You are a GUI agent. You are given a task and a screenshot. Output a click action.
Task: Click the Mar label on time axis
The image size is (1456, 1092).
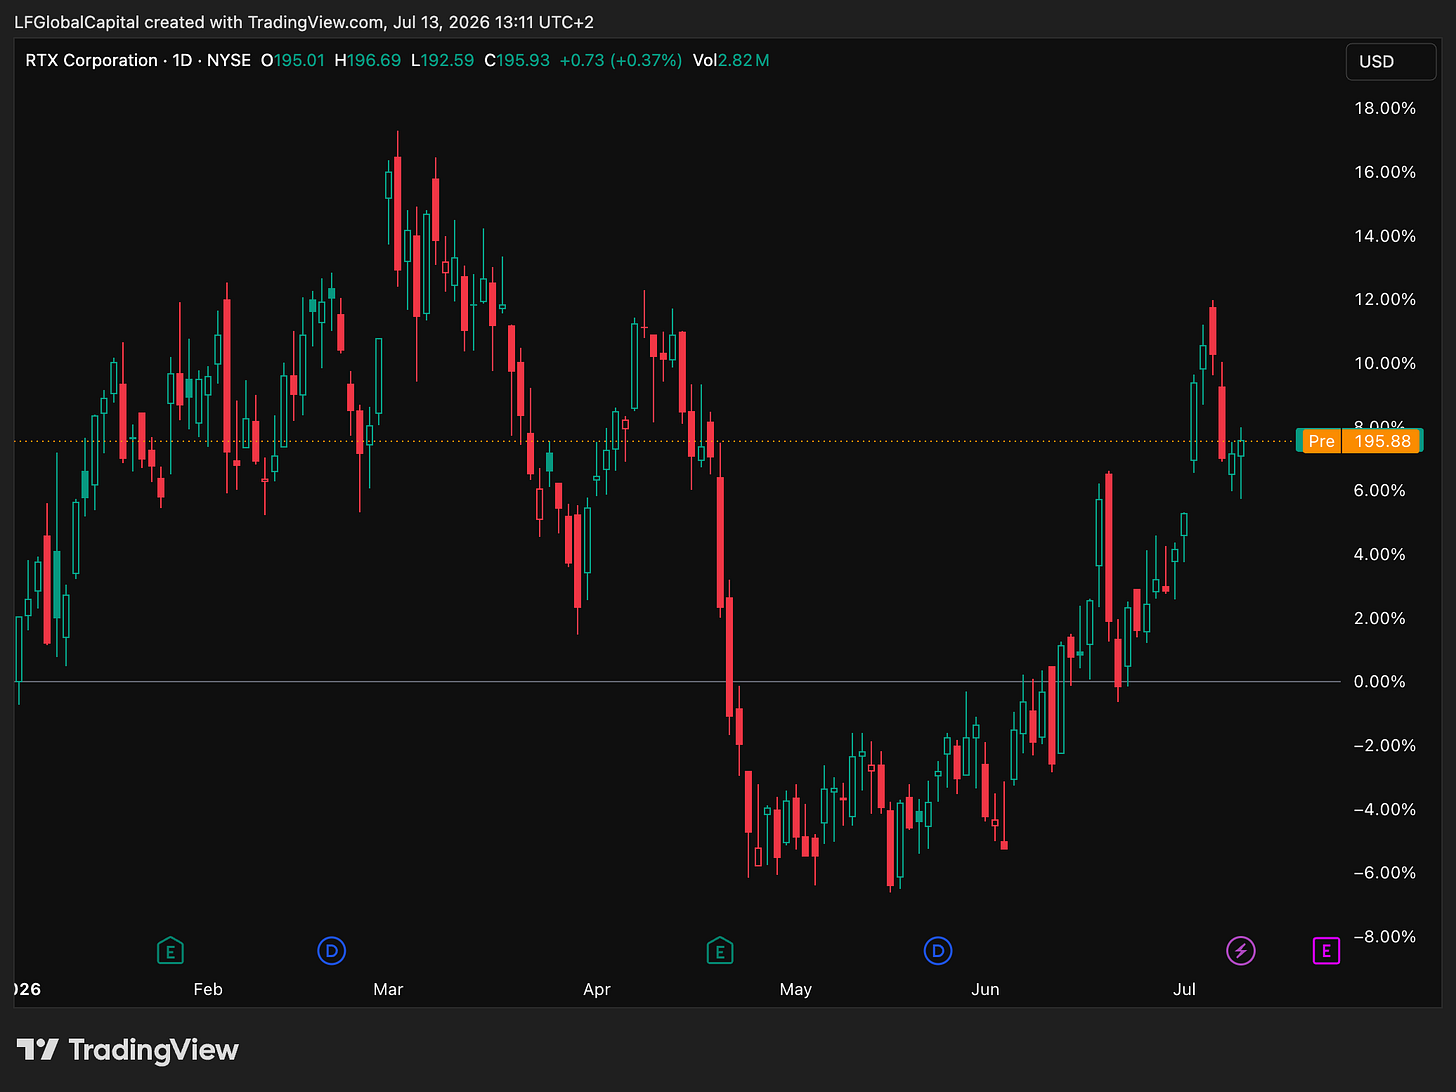click(x=388, y=989)
